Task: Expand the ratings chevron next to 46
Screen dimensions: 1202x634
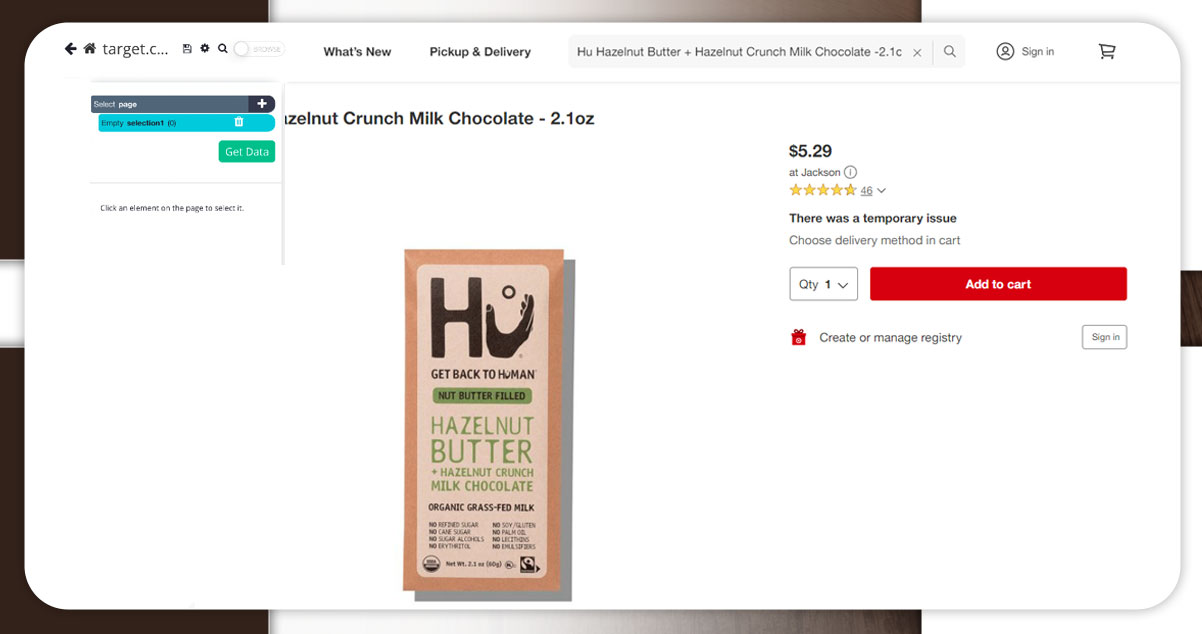Action: click(x=881, y=191)
